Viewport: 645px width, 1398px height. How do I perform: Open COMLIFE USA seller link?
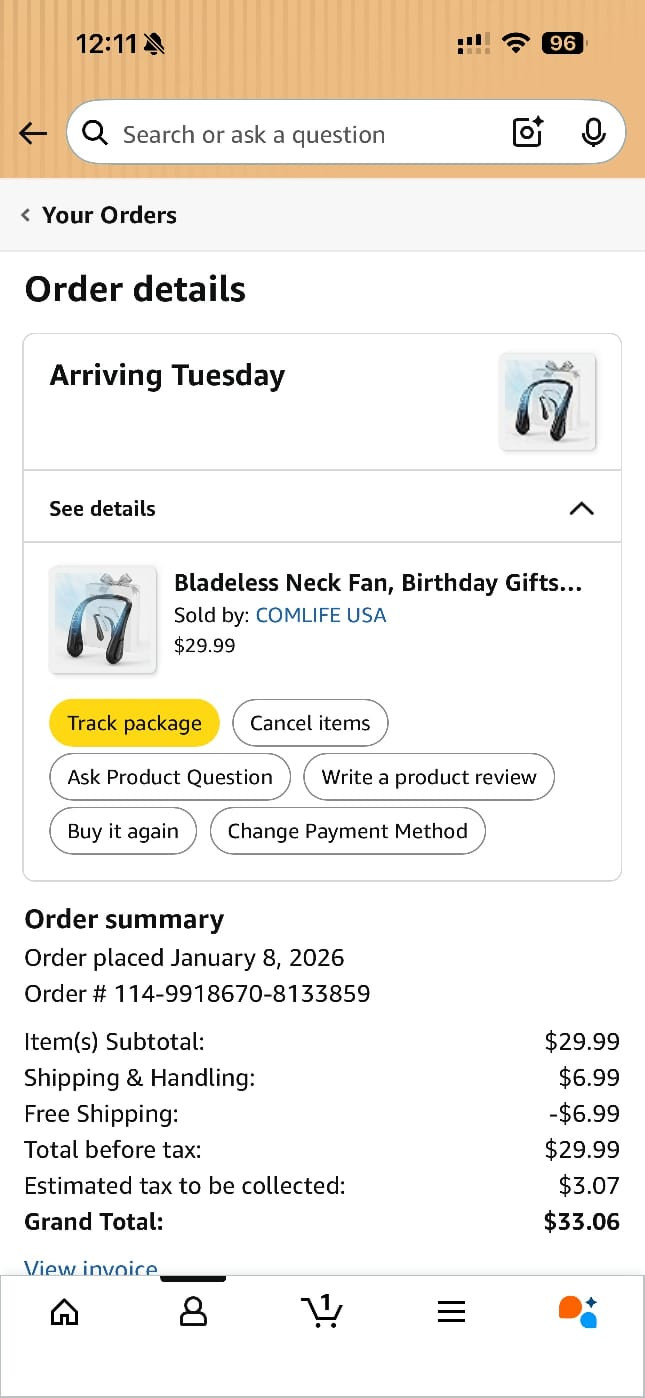(x=321, y=615)
